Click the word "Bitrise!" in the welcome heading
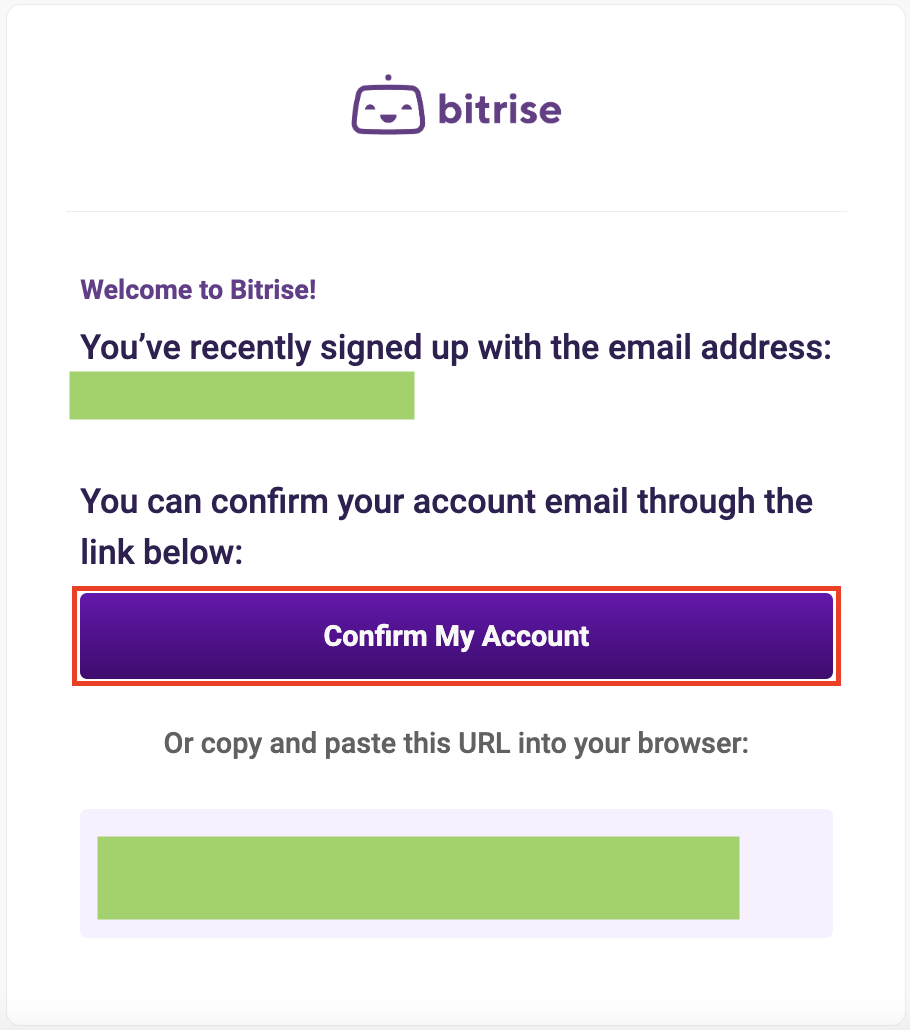Image resolution: width=910 pixels, height=1030 pixels. (x=273, y=290)
